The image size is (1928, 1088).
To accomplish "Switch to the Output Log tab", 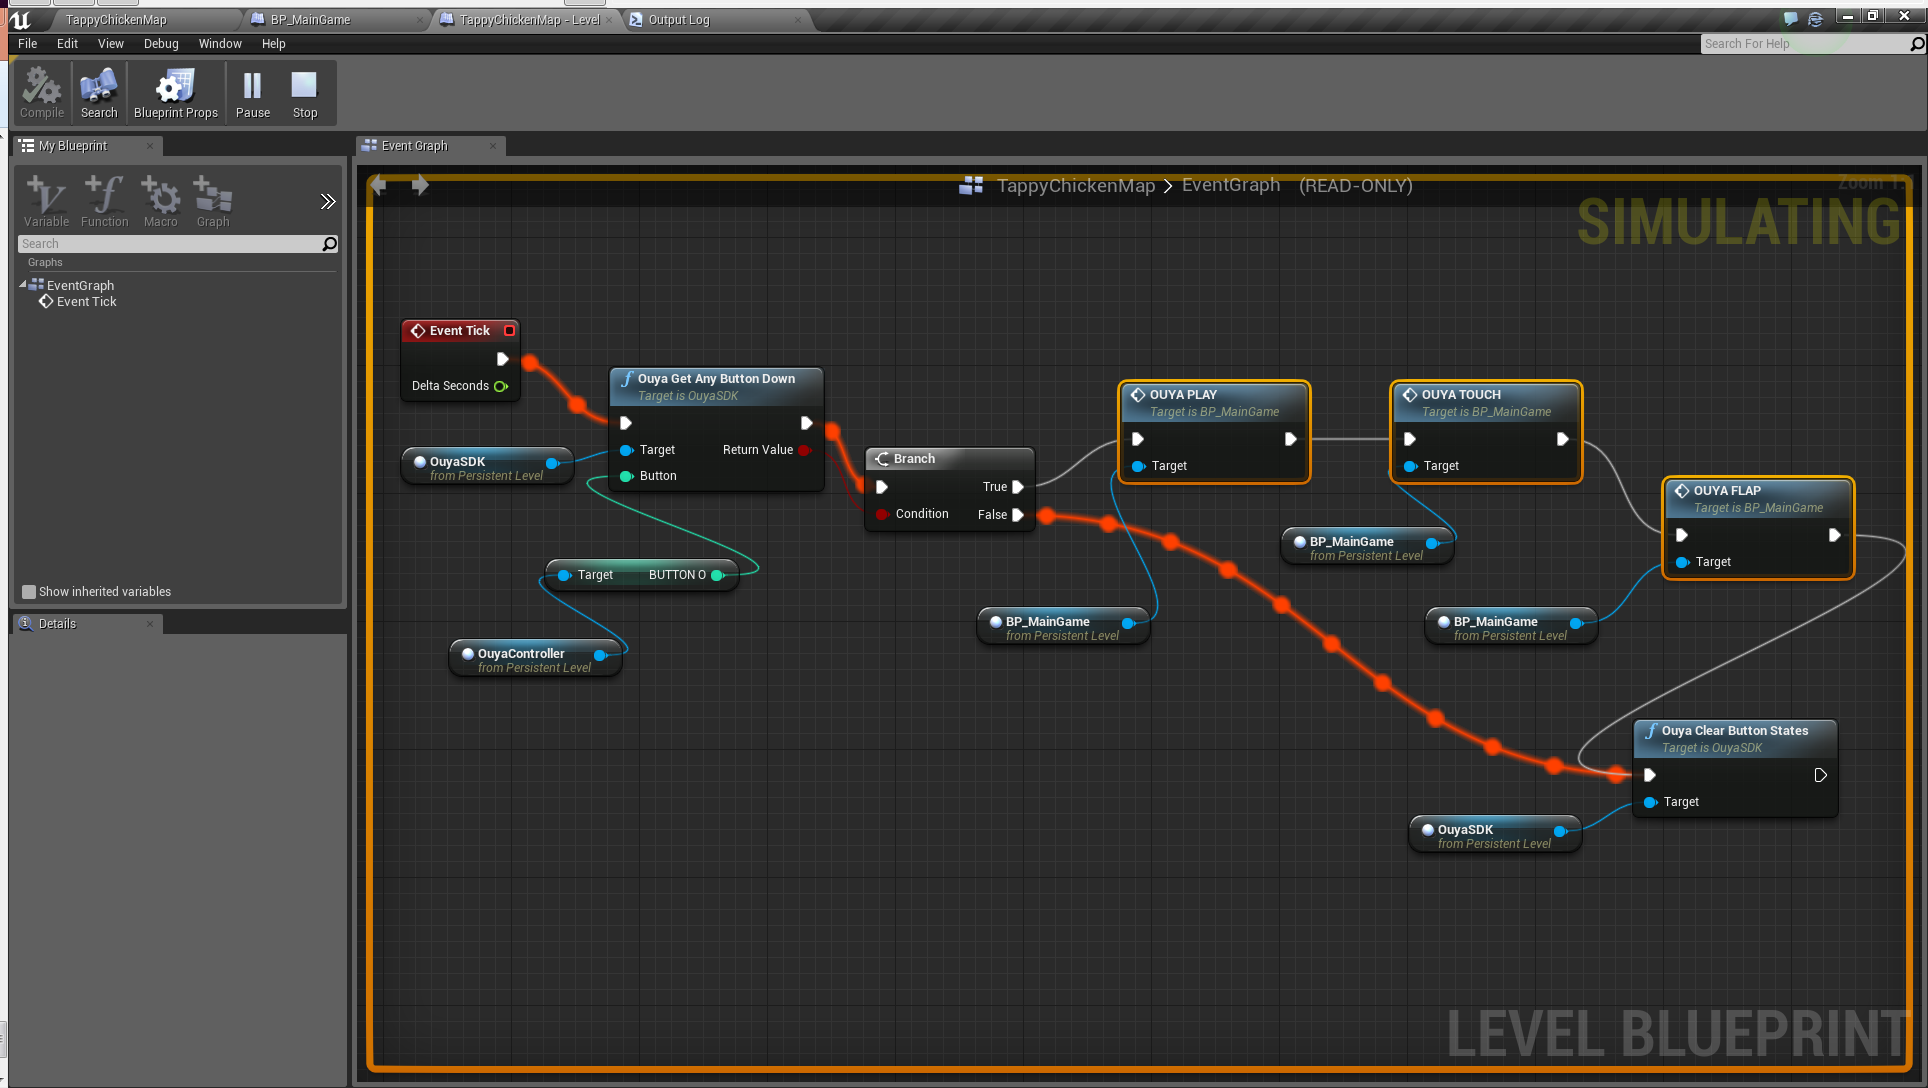I will tap(678, 20).
